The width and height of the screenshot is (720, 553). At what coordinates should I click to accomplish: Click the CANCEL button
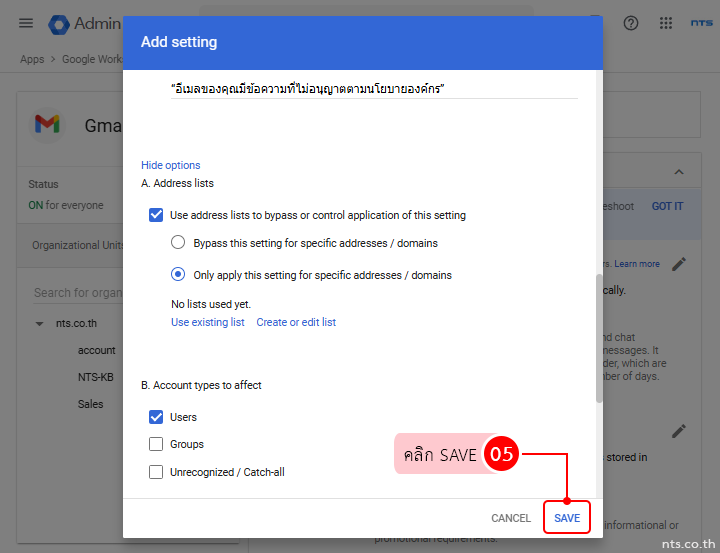click(511, 518)
